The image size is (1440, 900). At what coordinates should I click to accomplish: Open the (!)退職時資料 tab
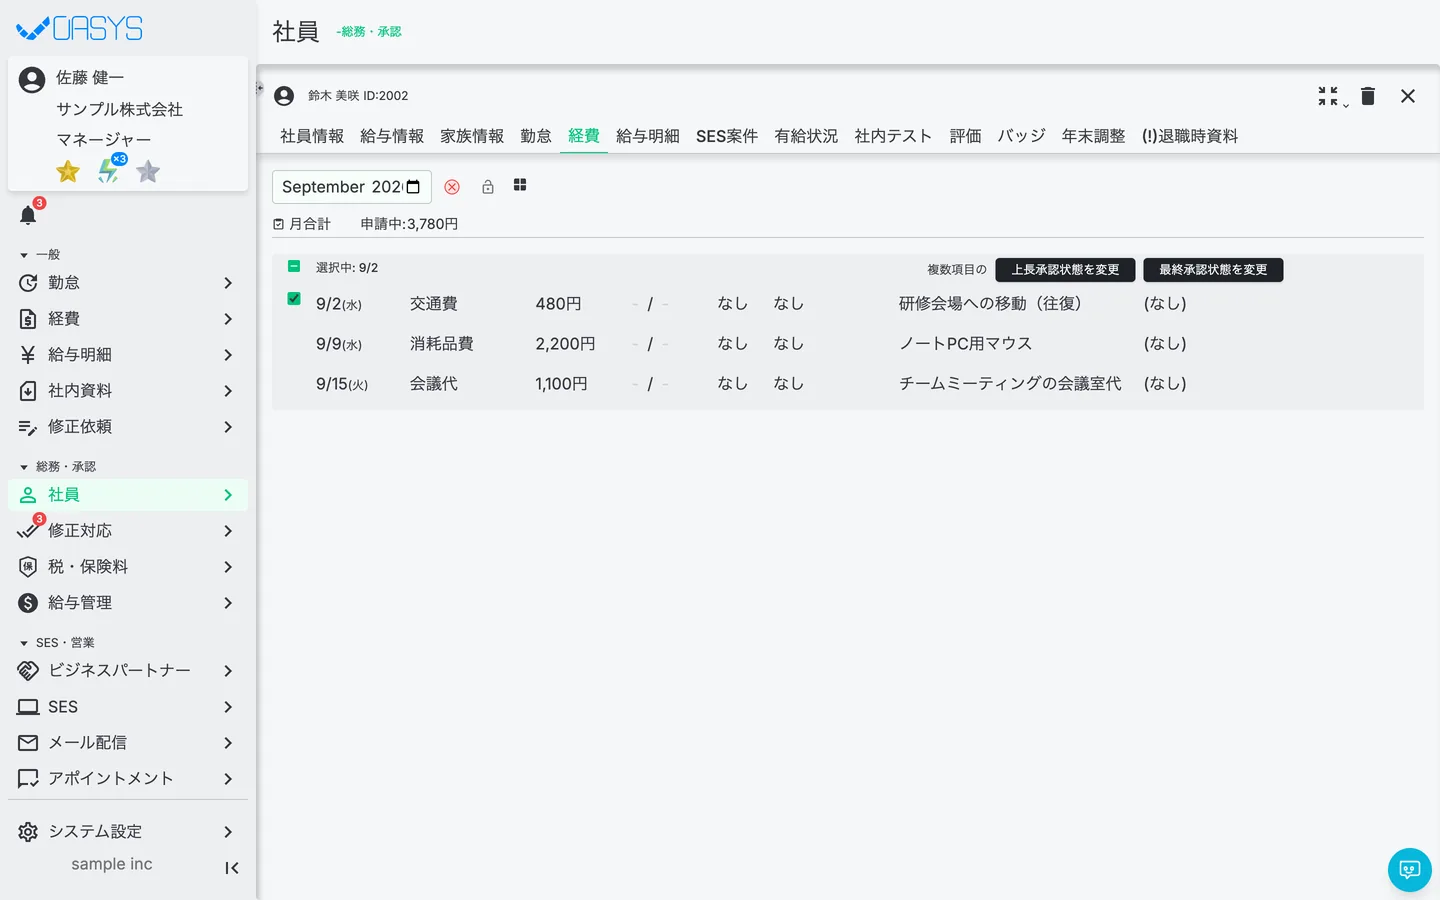point(1190,136)
